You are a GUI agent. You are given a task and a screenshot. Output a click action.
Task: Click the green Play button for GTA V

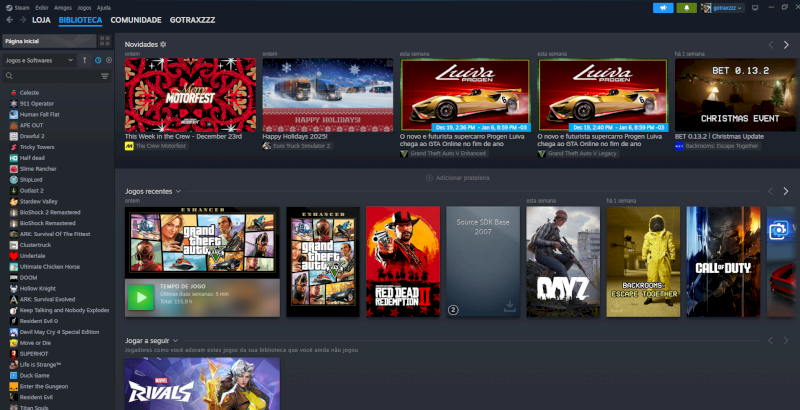click(x=141, y=298)
